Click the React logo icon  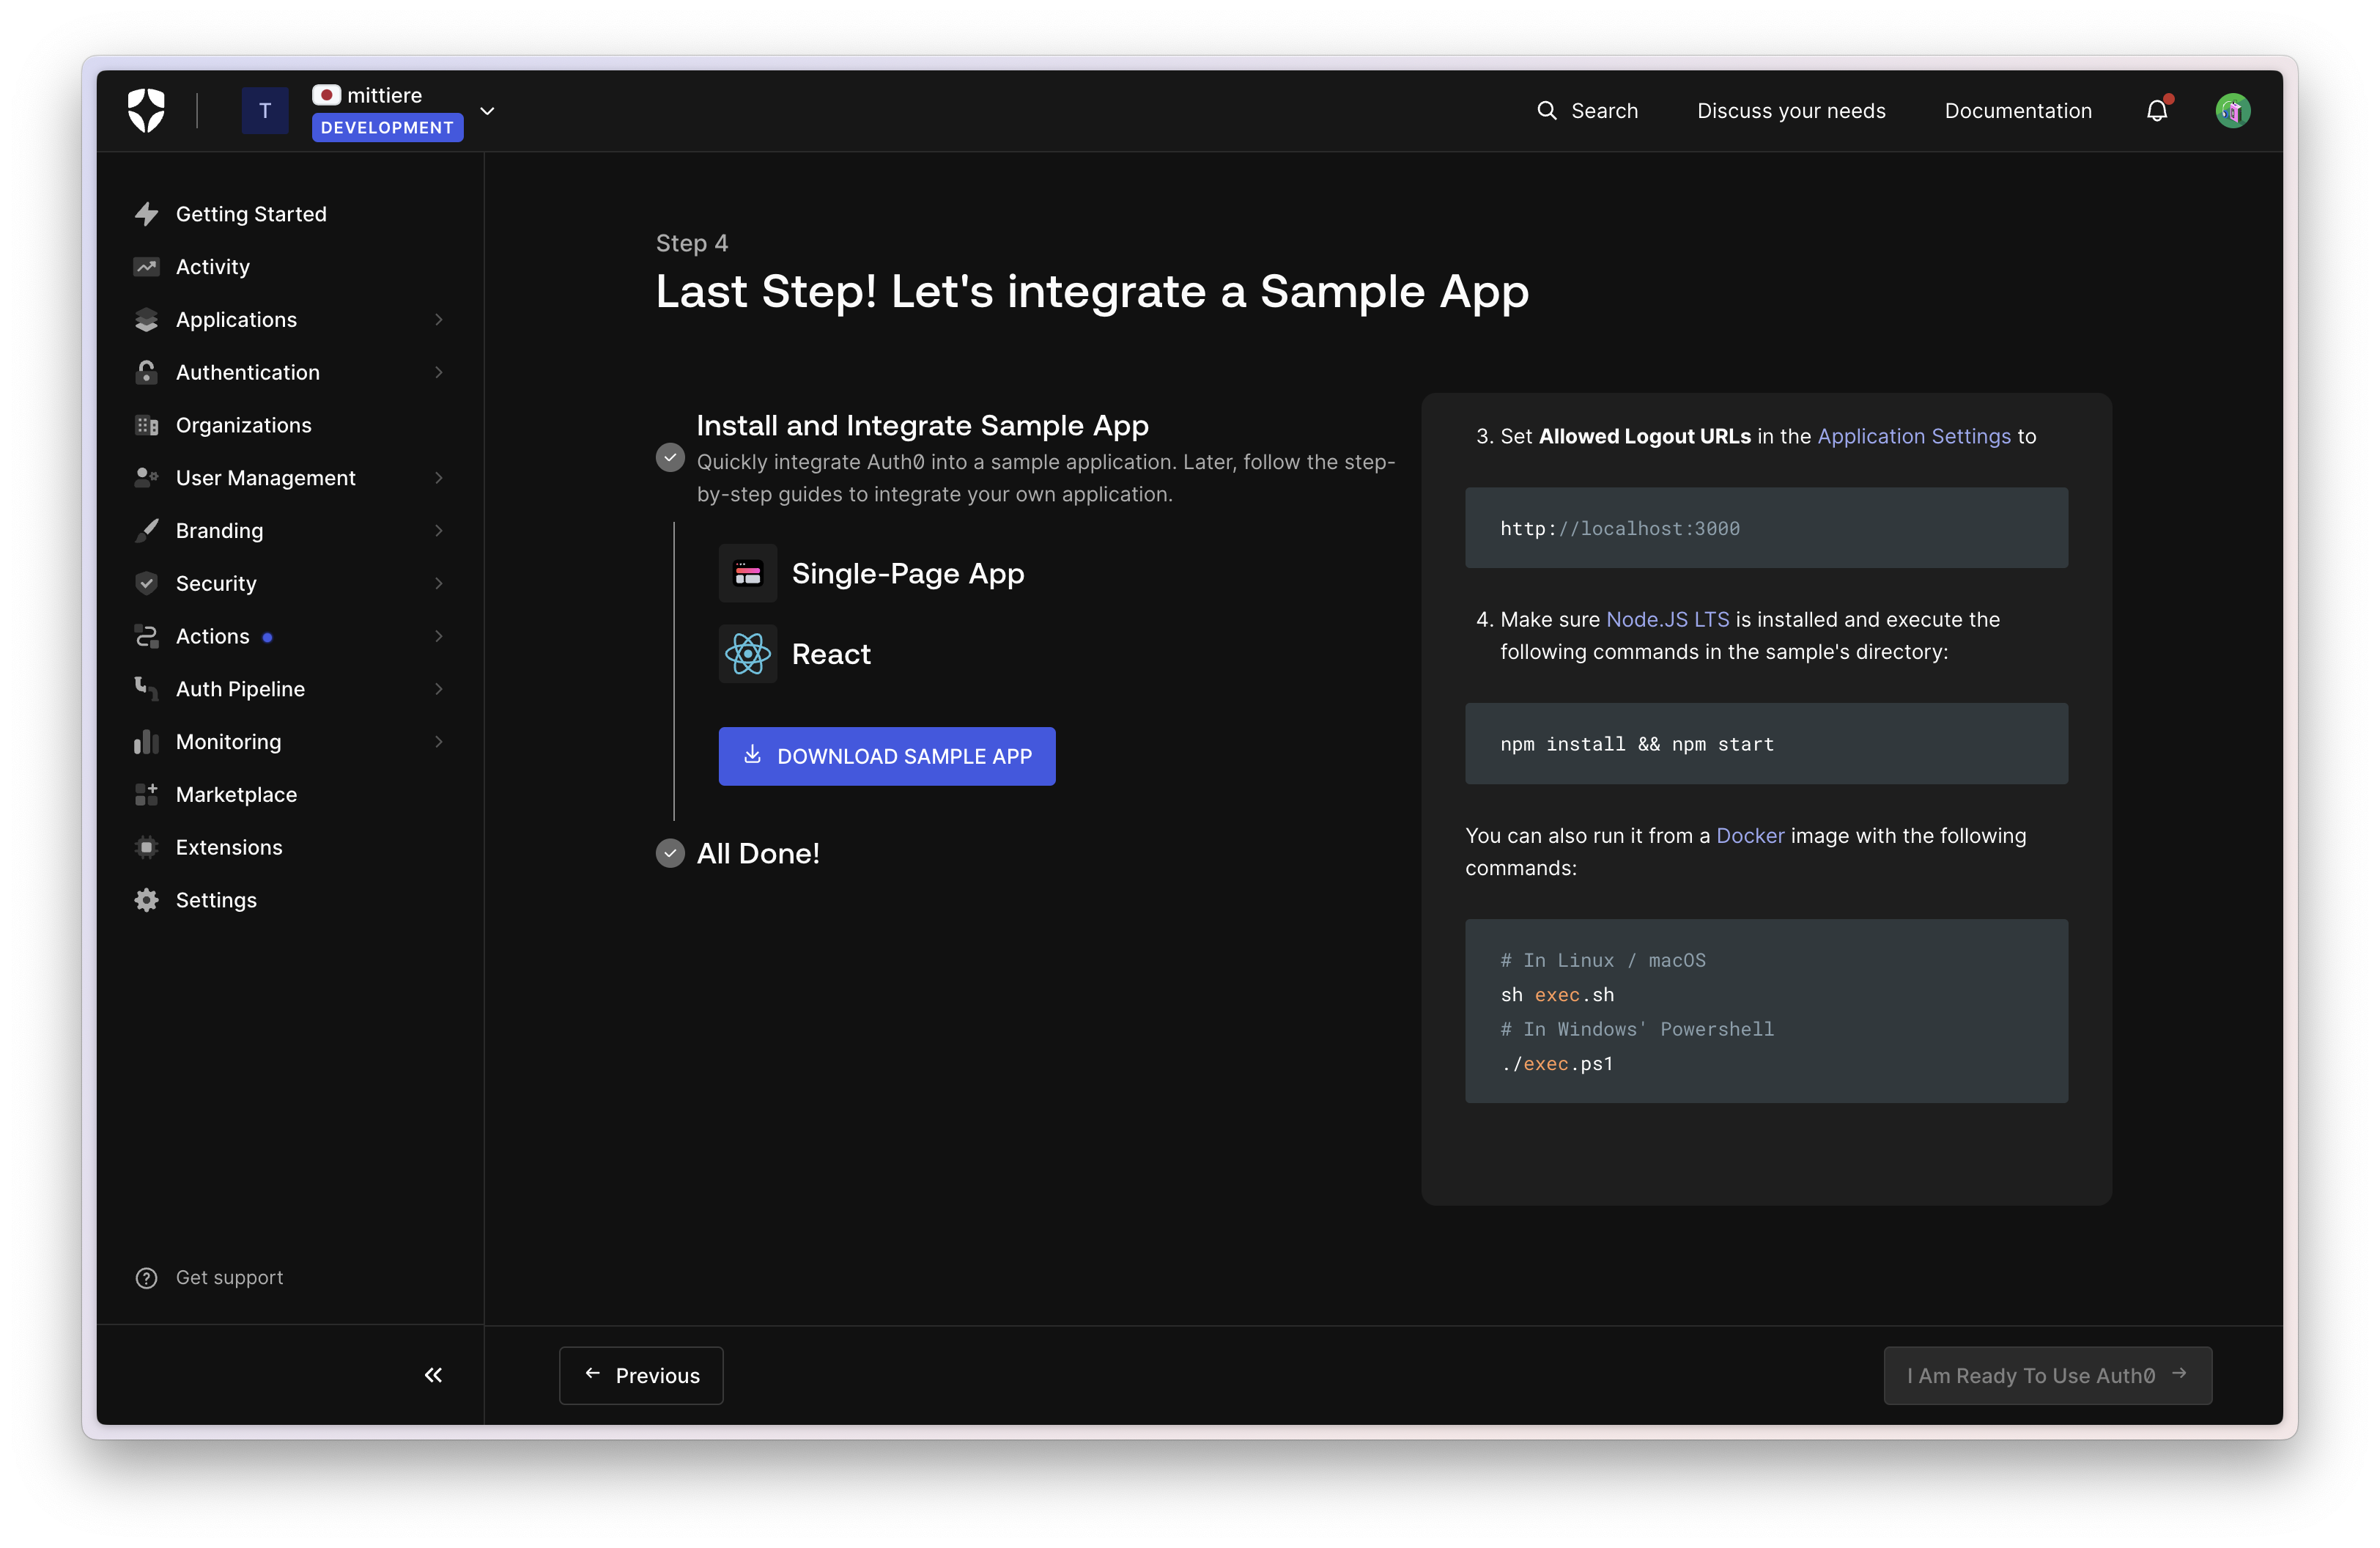tap(747, 654)
